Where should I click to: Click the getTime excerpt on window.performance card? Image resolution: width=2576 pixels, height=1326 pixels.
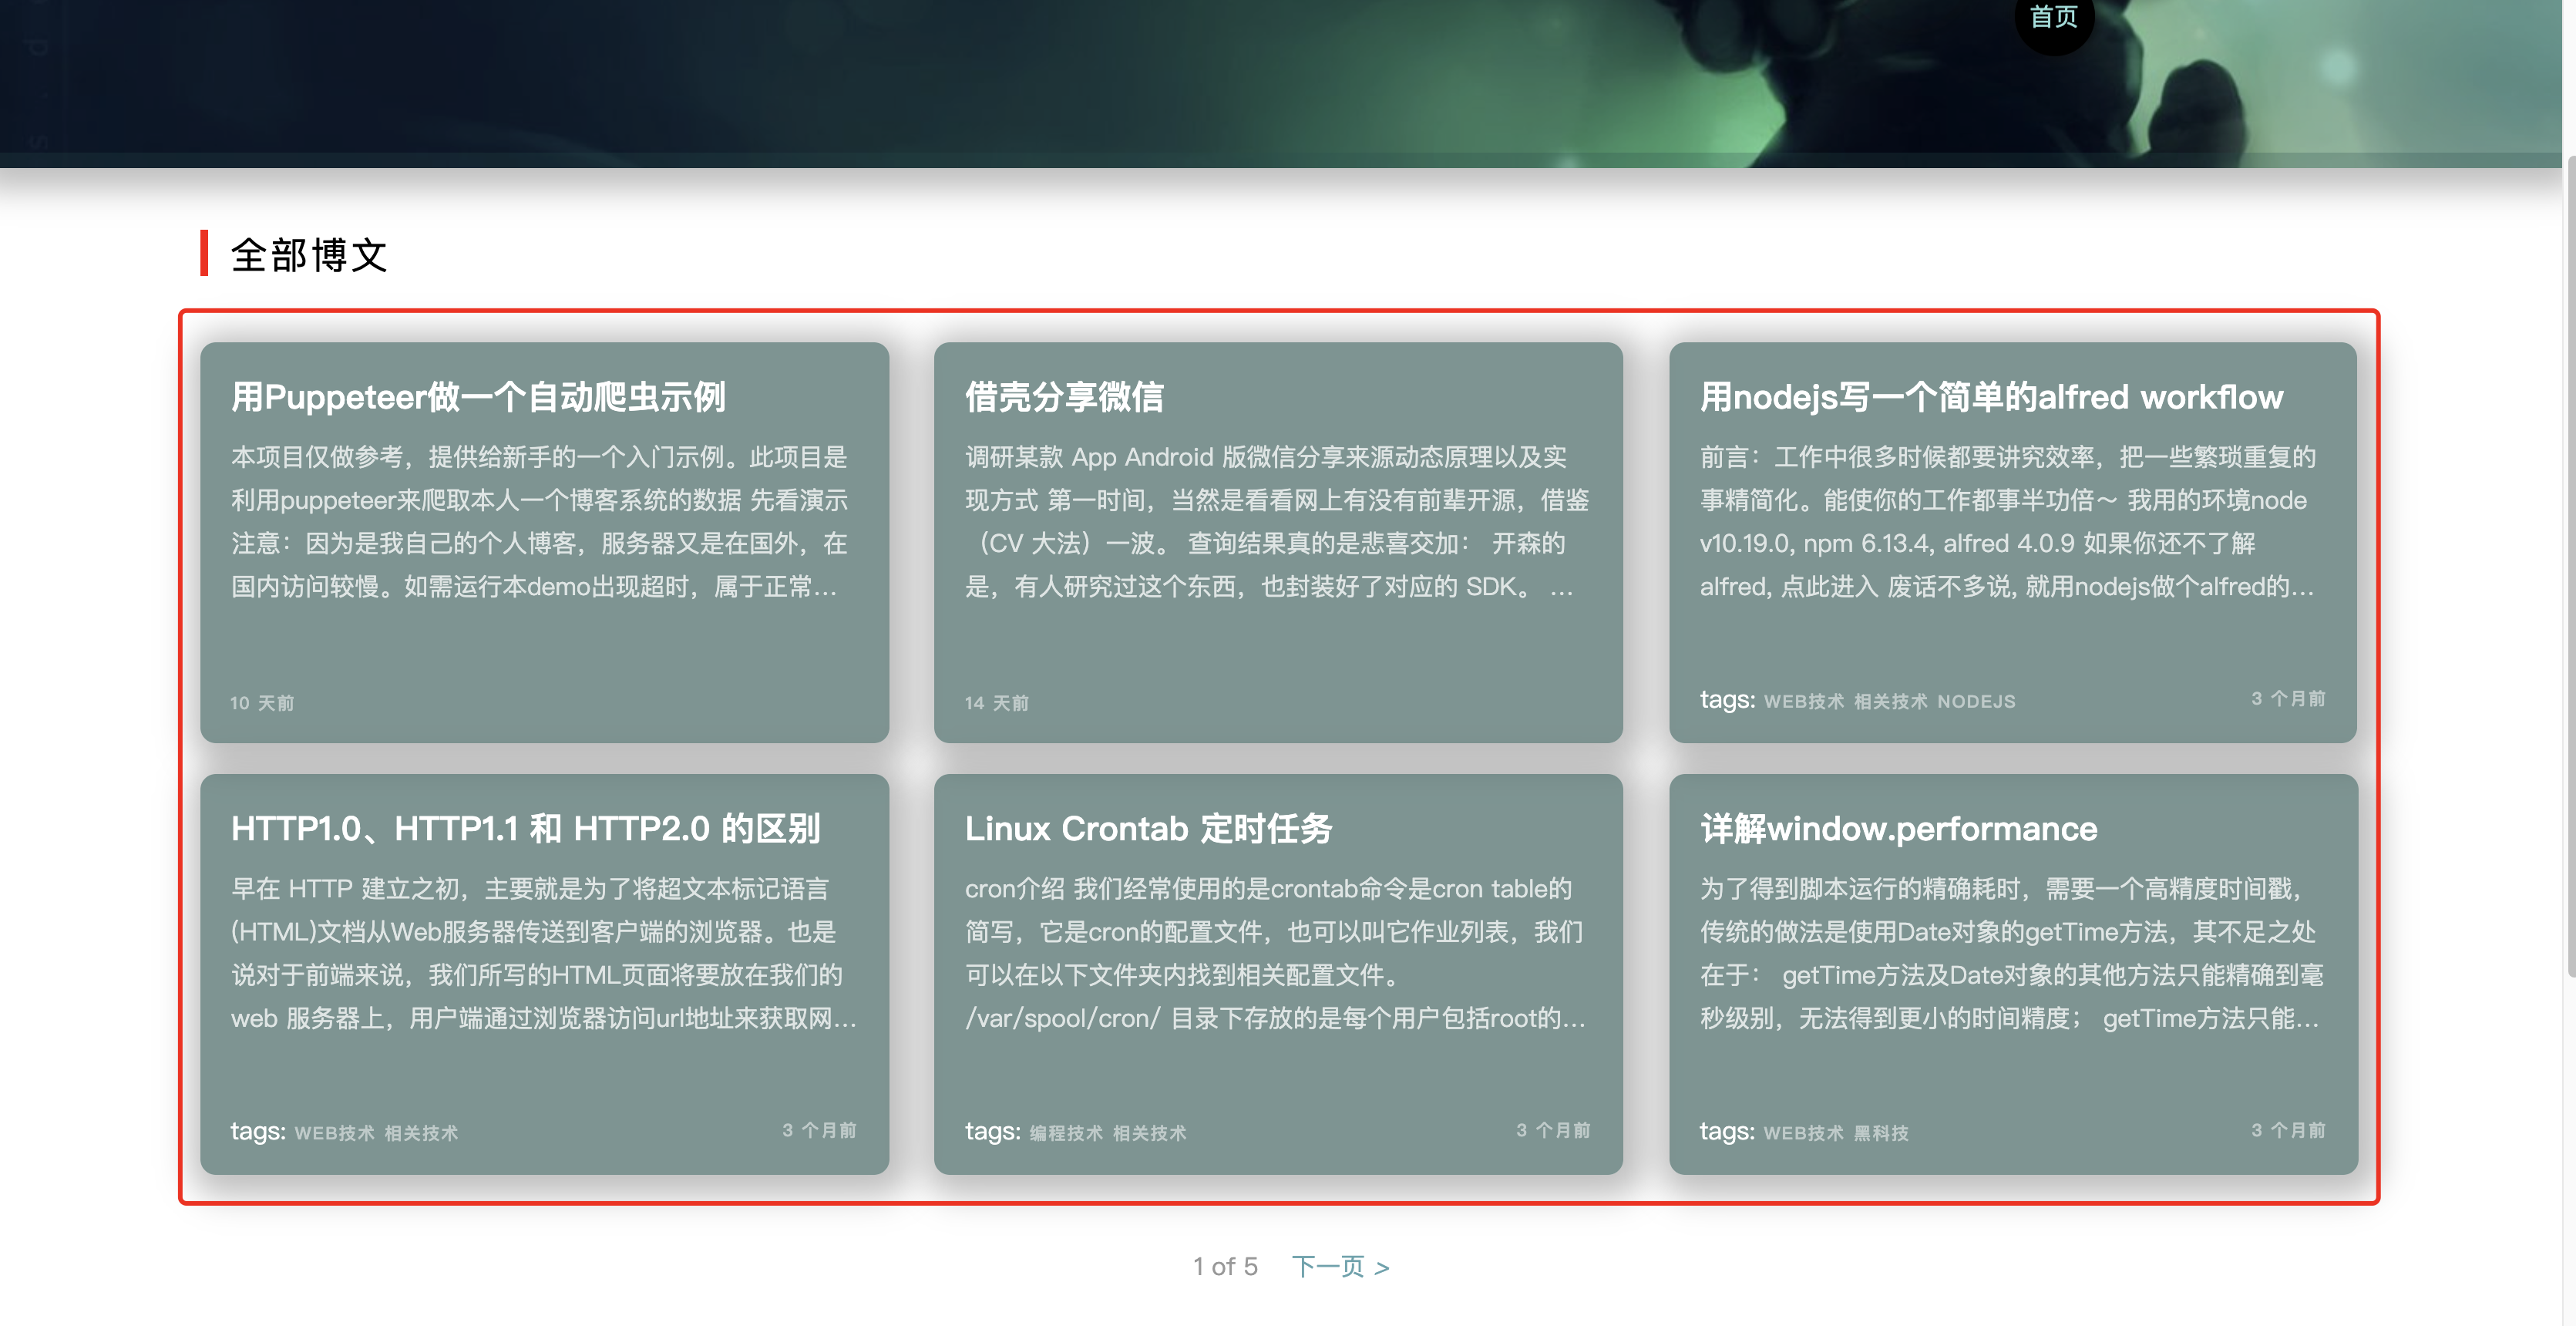[x=2012, y=953]
